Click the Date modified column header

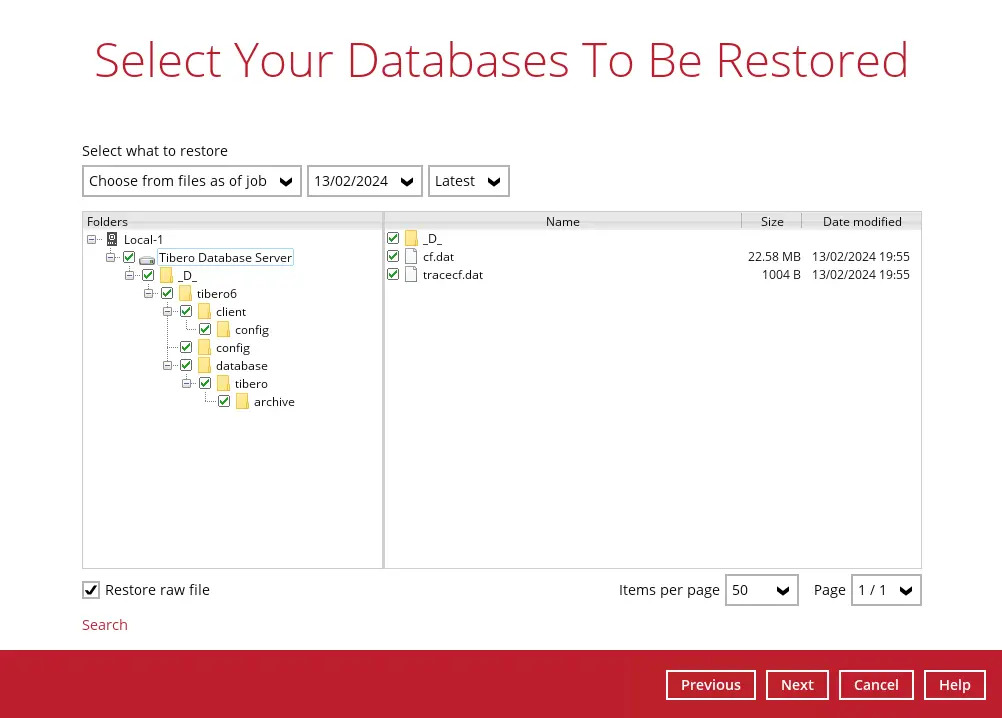pyautogui.click(x=862, y=221)
